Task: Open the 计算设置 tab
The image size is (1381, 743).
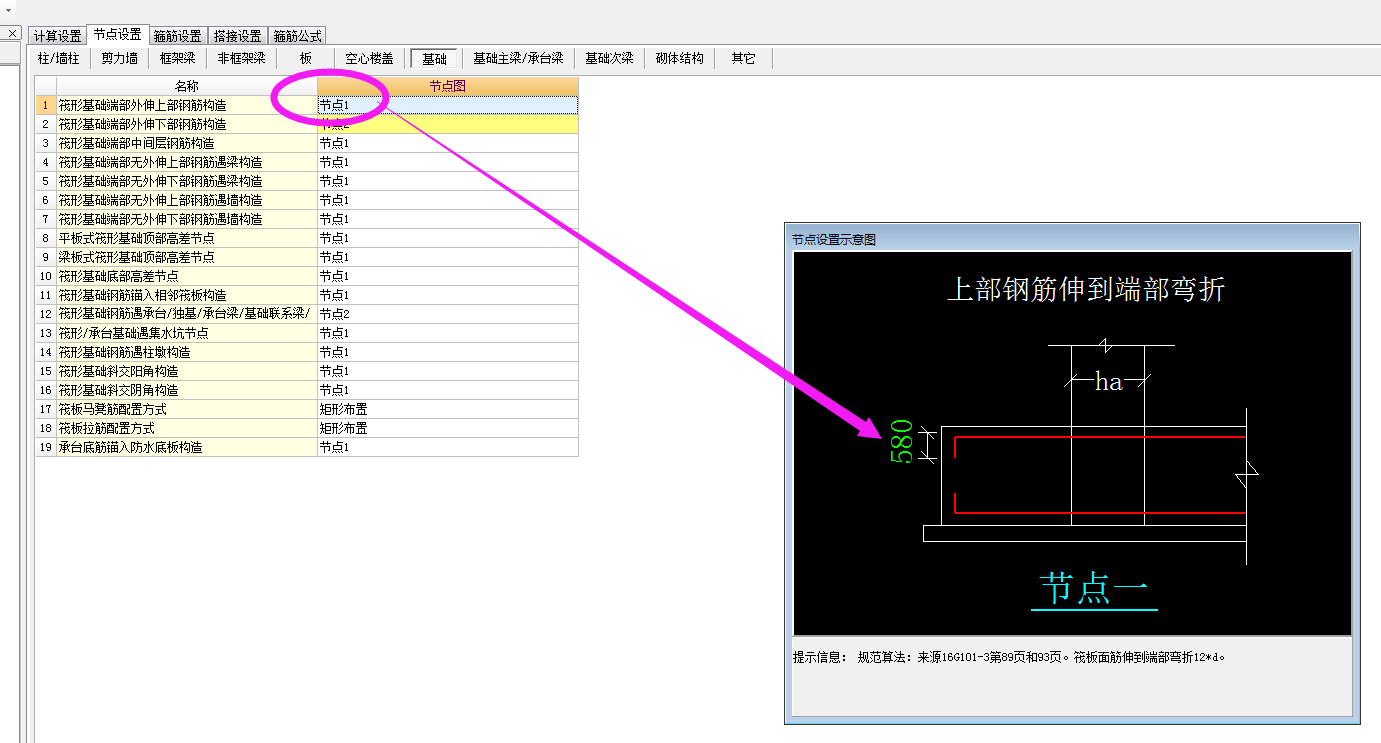Action: [58, 36]
